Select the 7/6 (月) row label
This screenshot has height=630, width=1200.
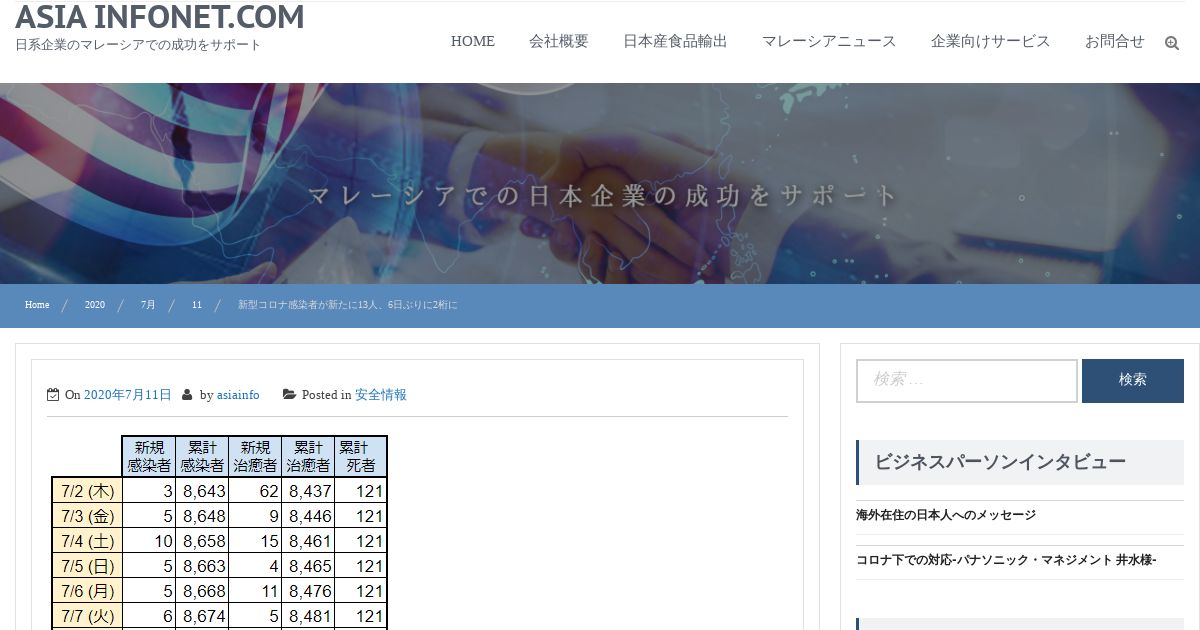(x=87, y=591)
